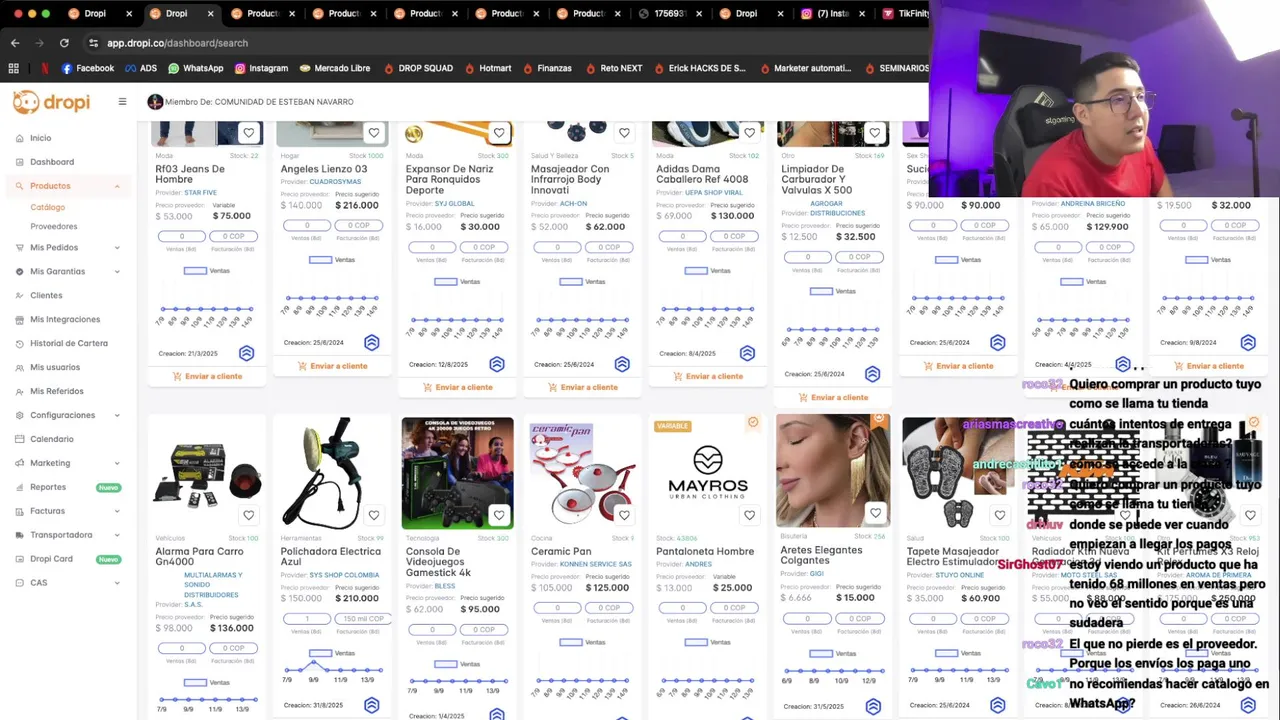Favorite Polichadora Electrica Azul heart icon

tap(374, 516)
